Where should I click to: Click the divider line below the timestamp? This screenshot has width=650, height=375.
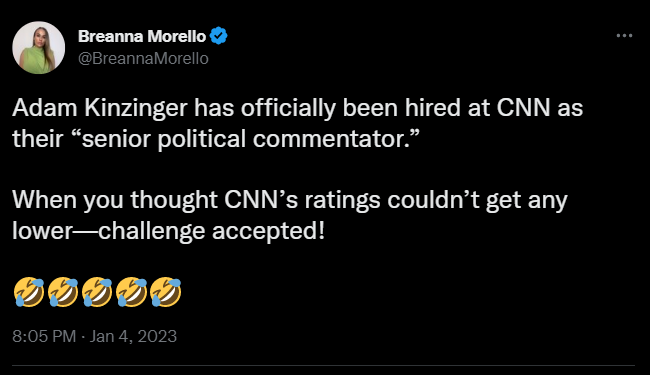pyautogui.click(x=323, y=365)
